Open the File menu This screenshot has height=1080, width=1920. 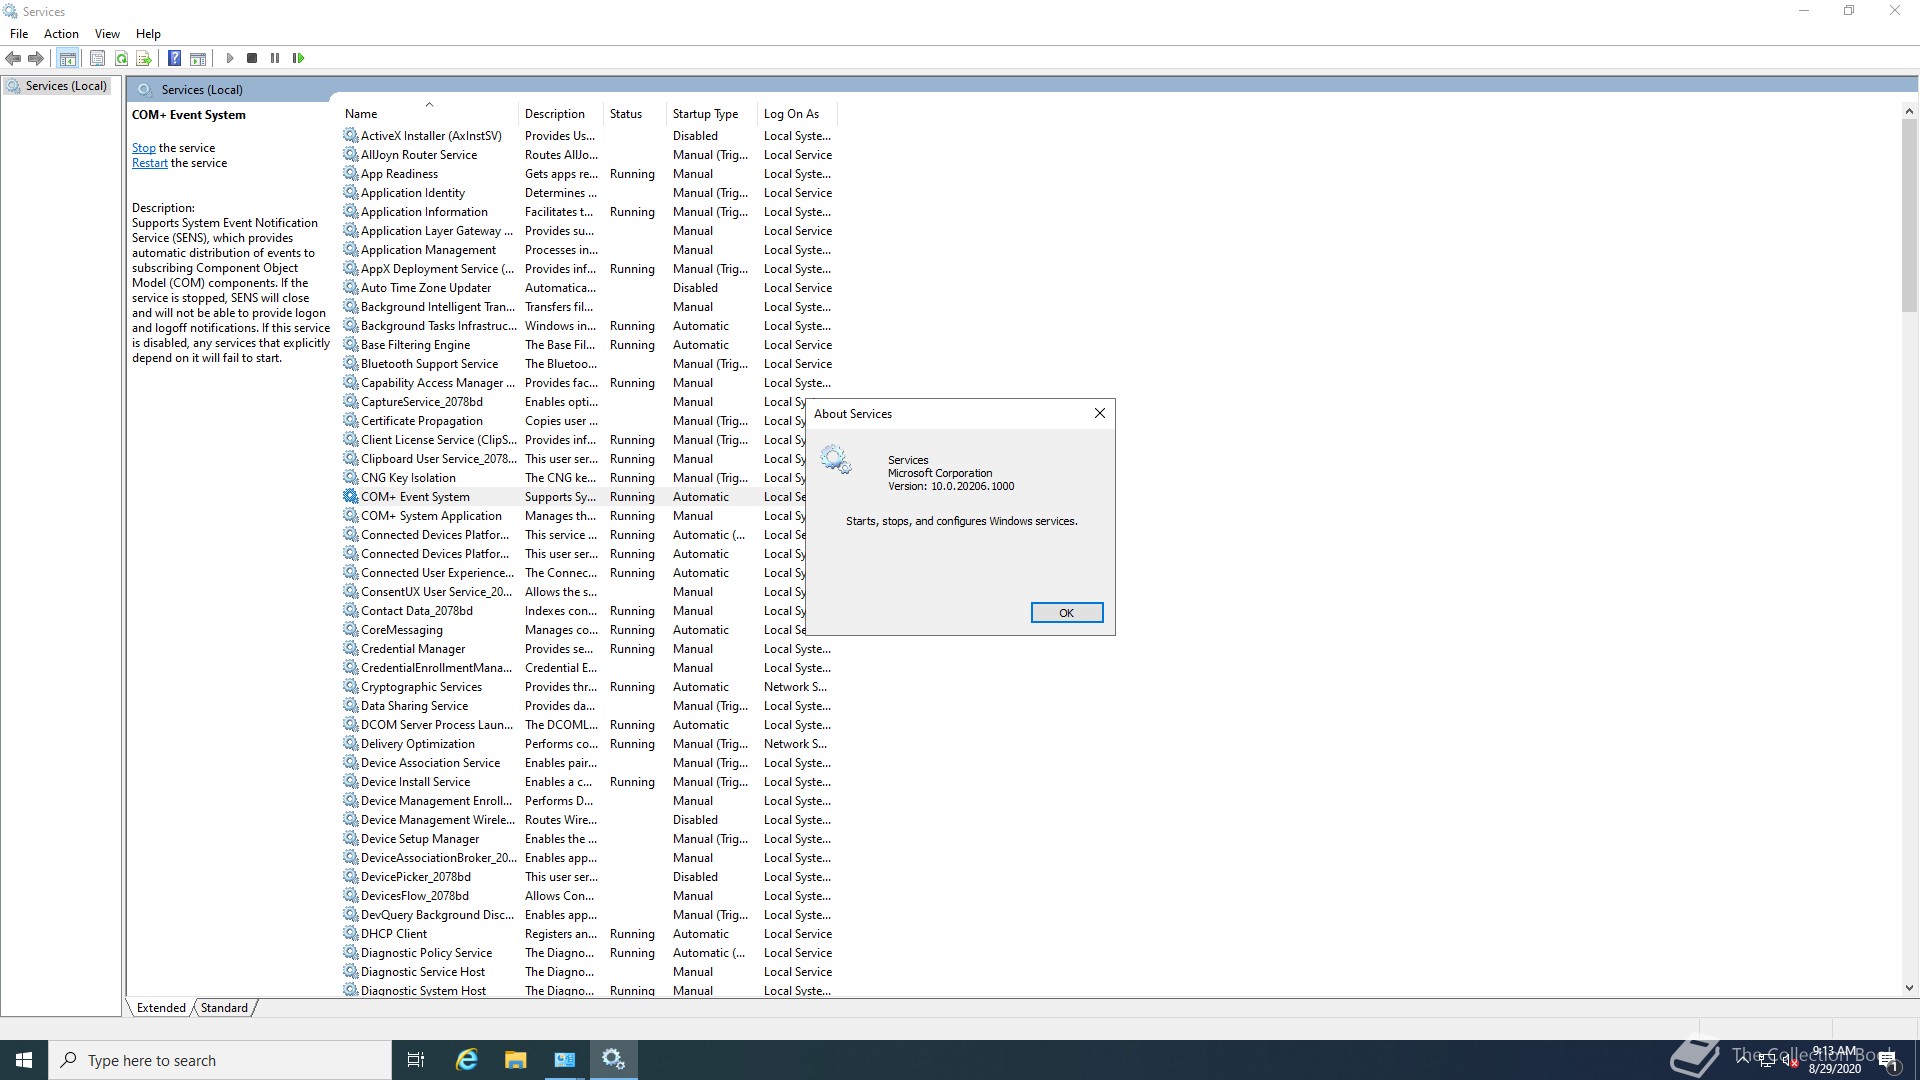[x=19, y=33]
